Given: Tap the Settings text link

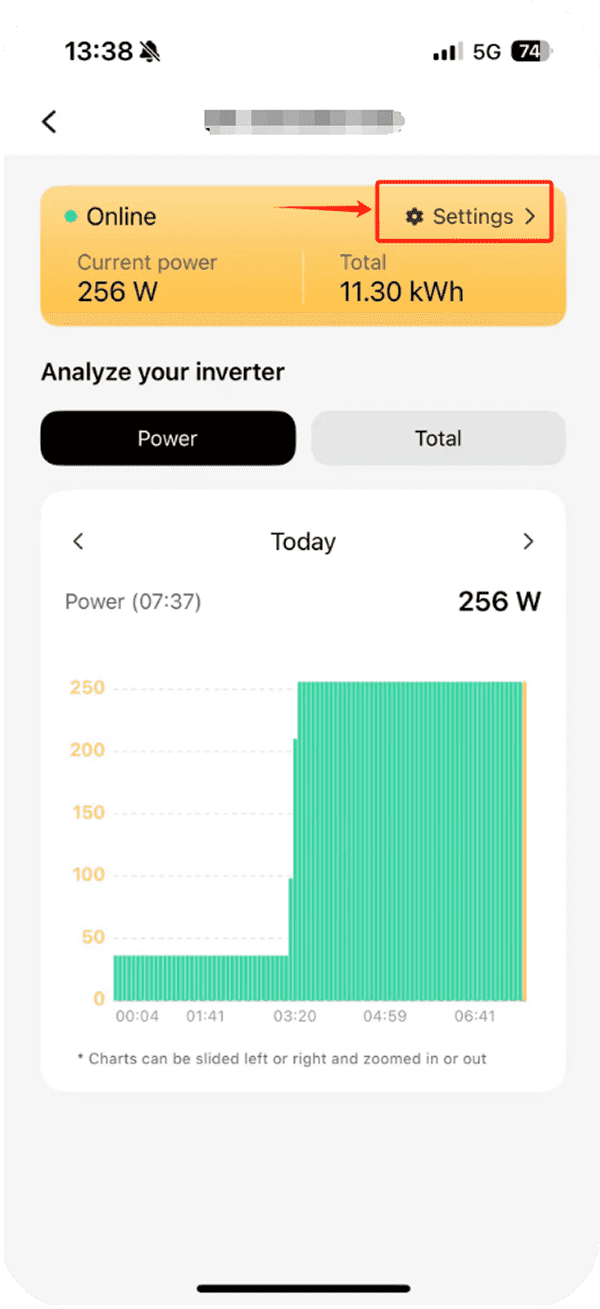Looking at the screenshot, I should 472,216.
